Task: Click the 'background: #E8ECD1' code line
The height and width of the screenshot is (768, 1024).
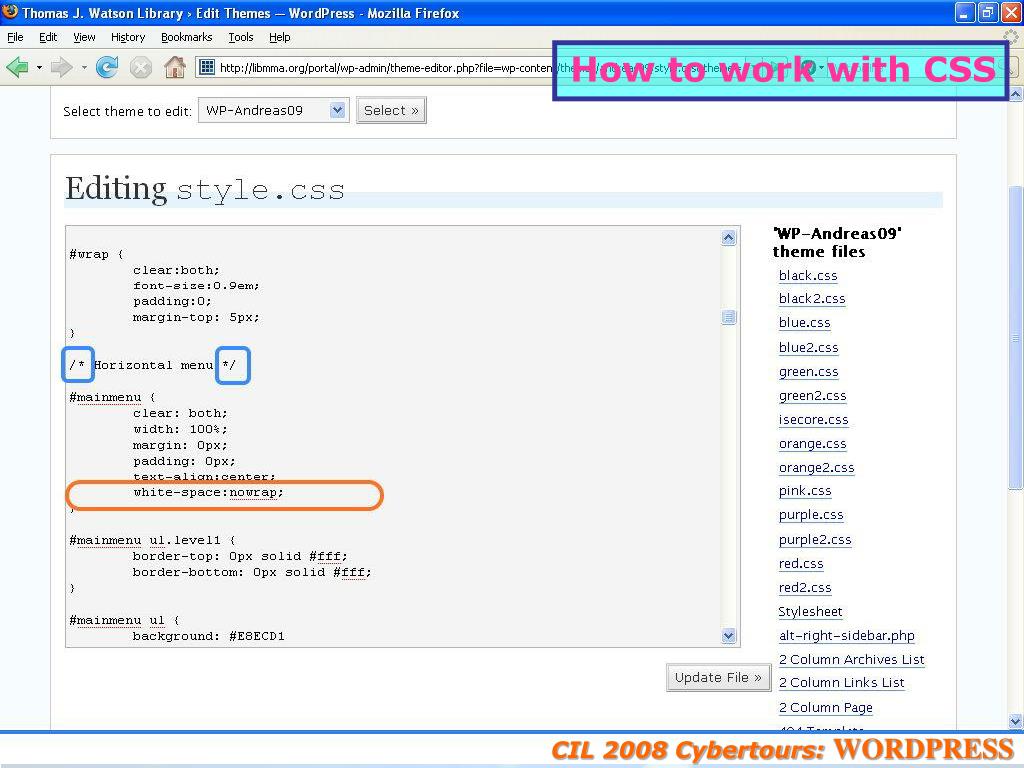Action: tap(208, 636)
